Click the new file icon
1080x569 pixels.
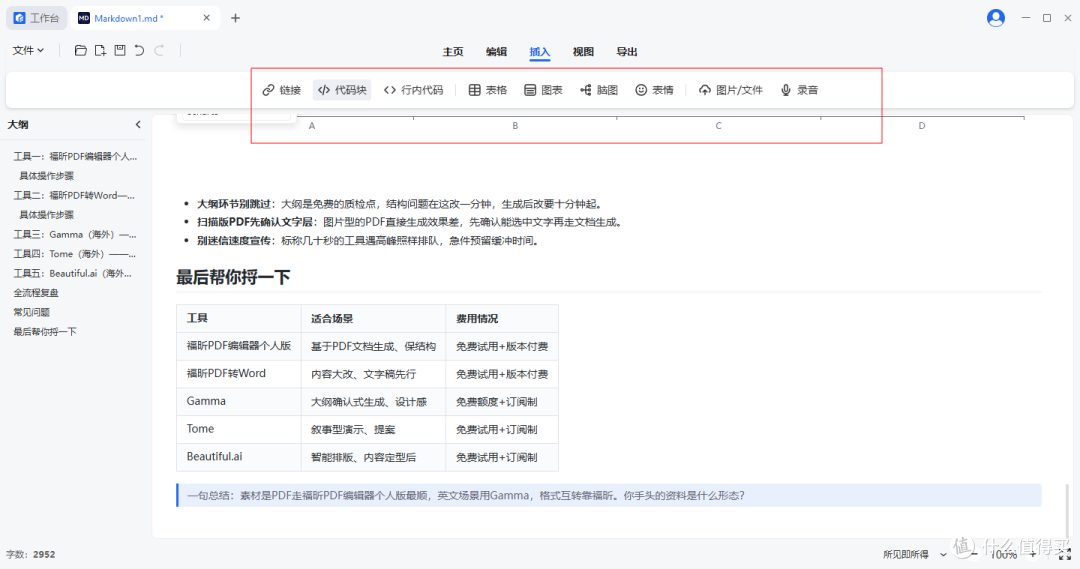(101, 50)
